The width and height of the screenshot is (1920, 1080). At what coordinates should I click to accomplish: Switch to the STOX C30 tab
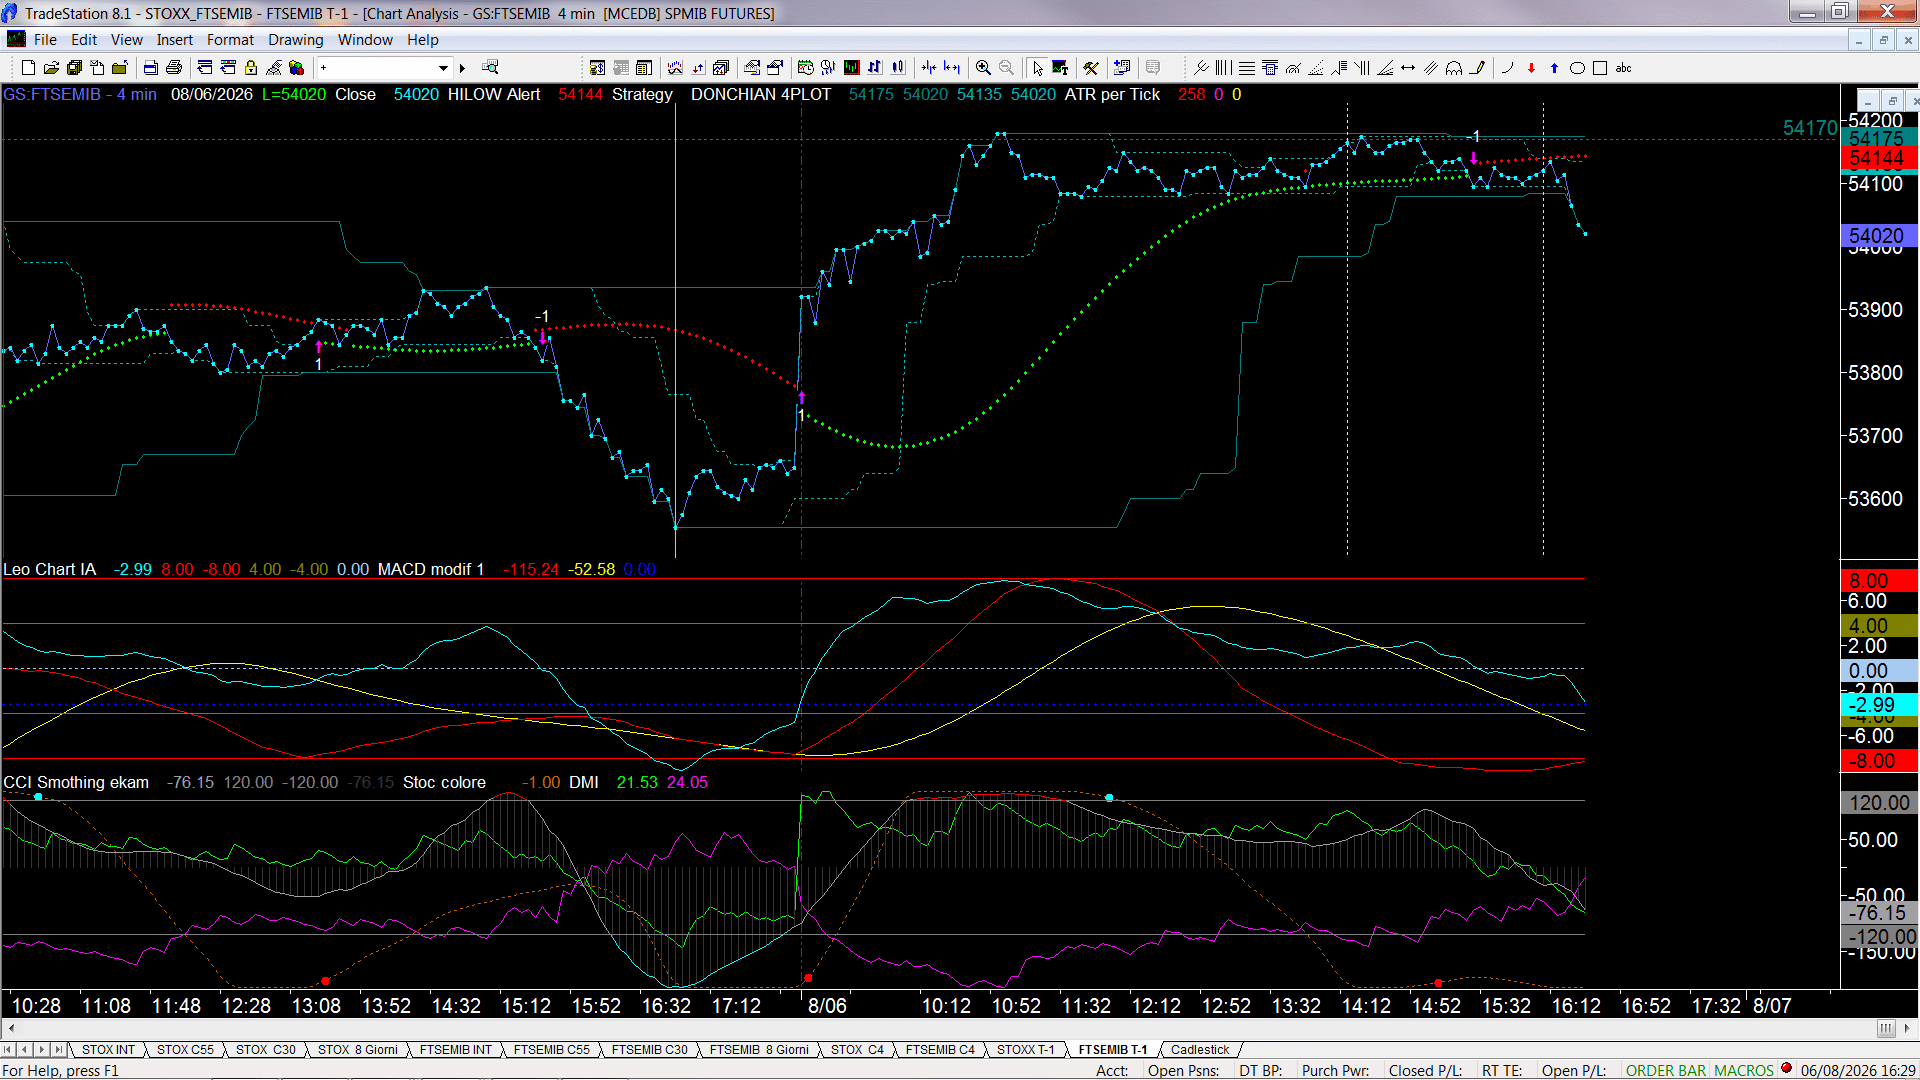click(x=265, y=1050)
